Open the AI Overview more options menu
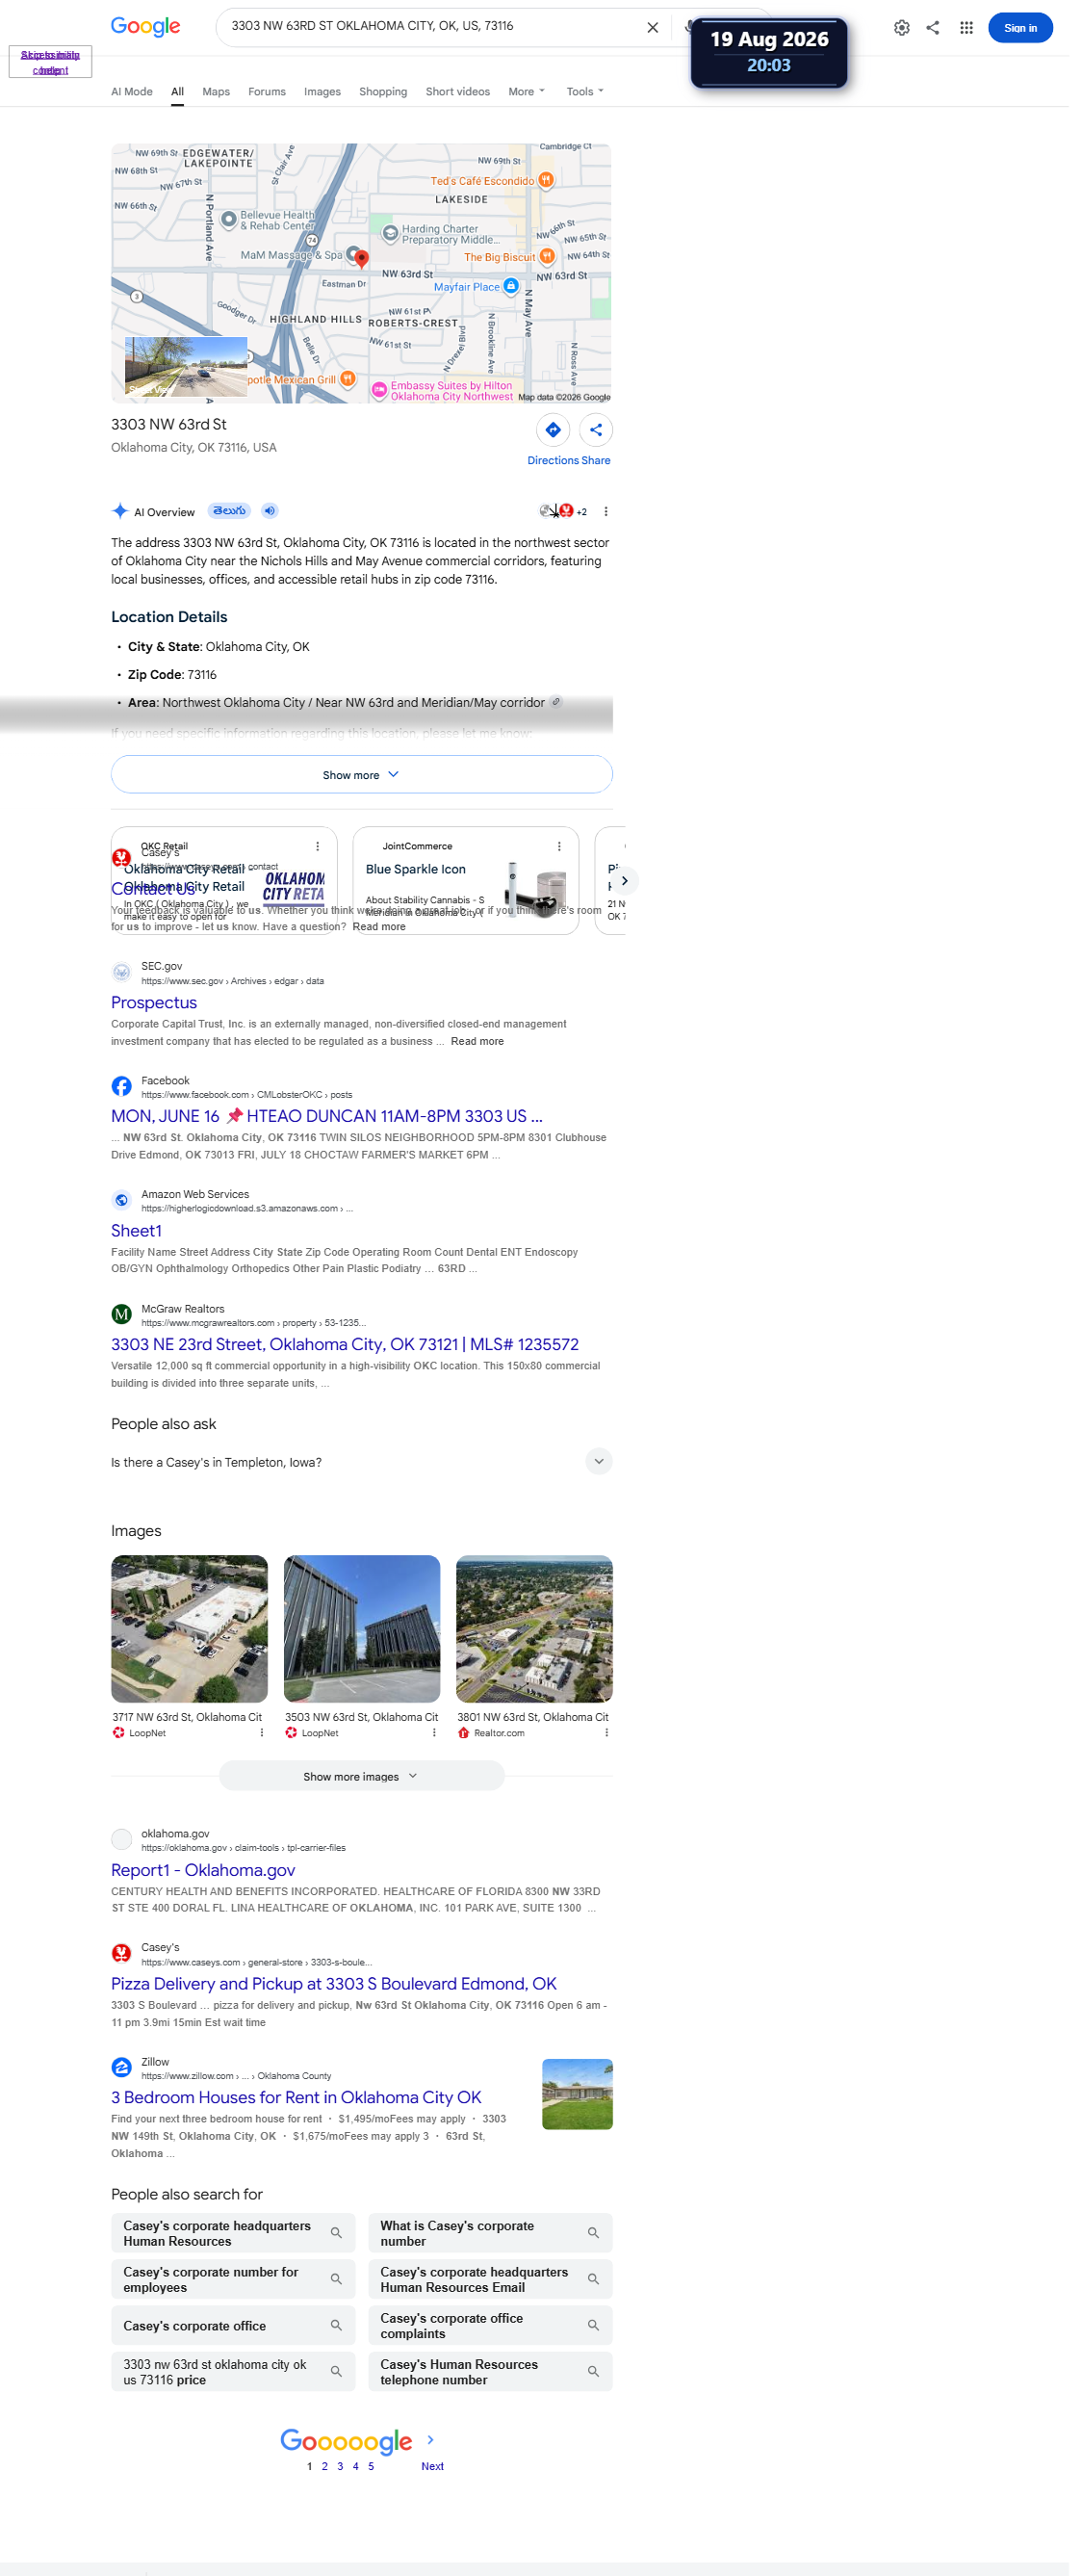The width and height of the screenshot is (1082, 2576). click(606, 512)
